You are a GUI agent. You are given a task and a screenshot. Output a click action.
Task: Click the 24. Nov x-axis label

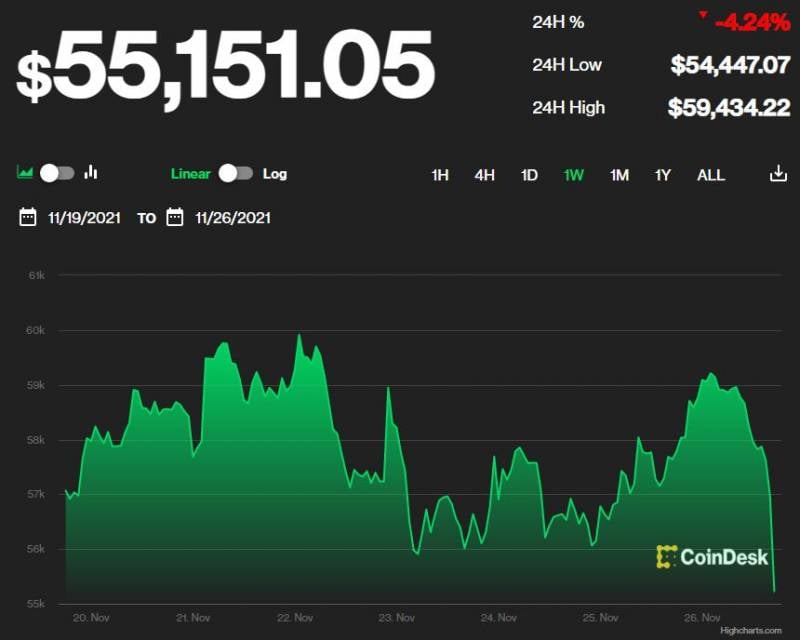pos(498,618)
